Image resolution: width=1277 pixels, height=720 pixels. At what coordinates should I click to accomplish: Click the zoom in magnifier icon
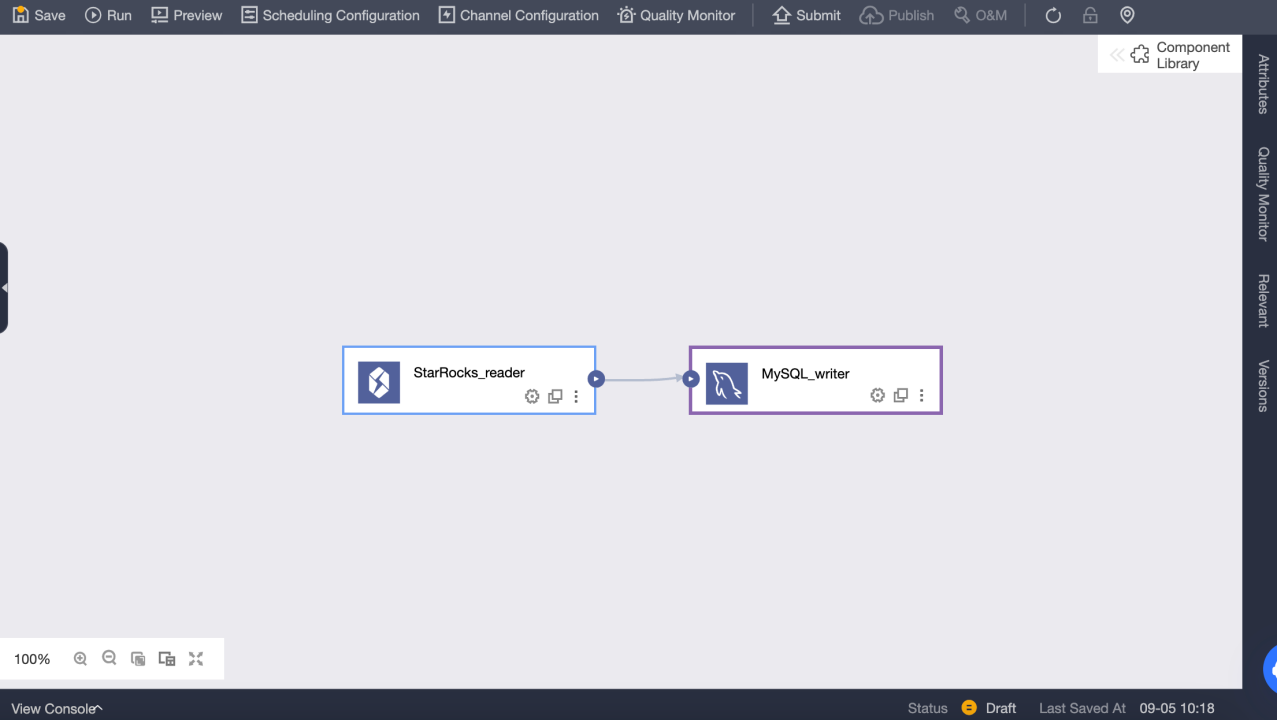(x=81, y=659)
